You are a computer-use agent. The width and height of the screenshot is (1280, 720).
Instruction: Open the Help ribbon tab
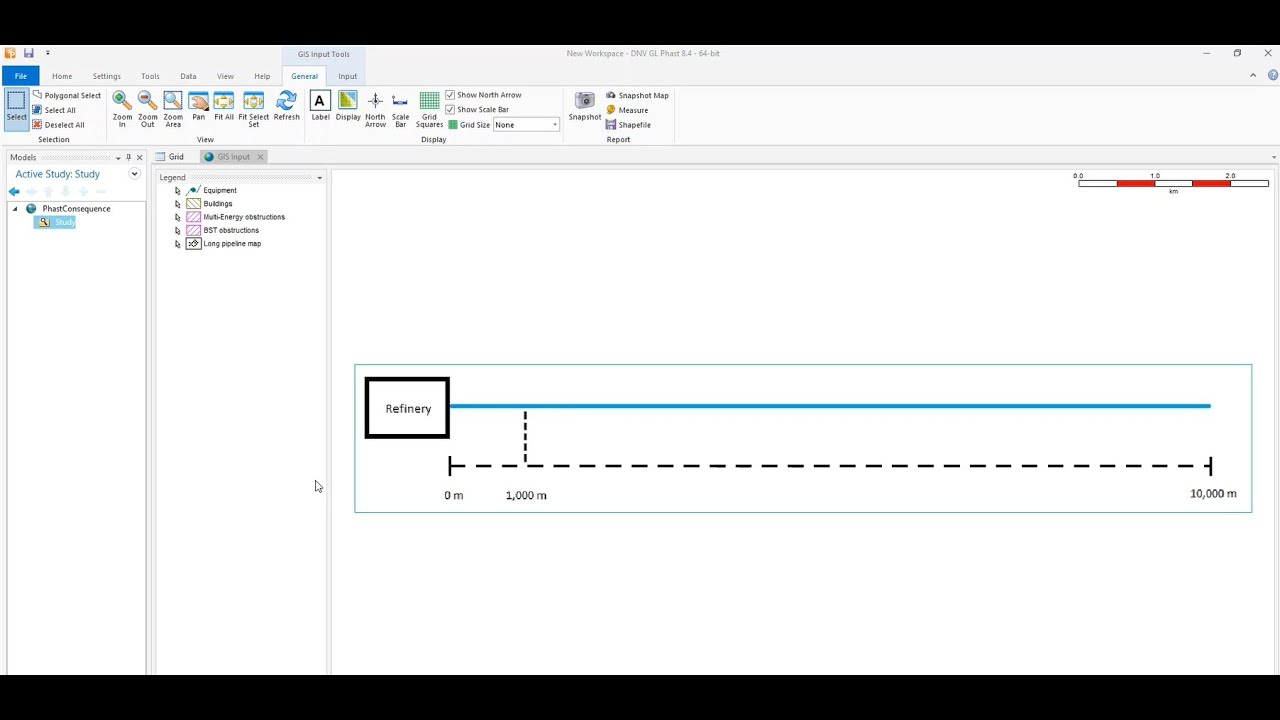(x=262, y=76)
